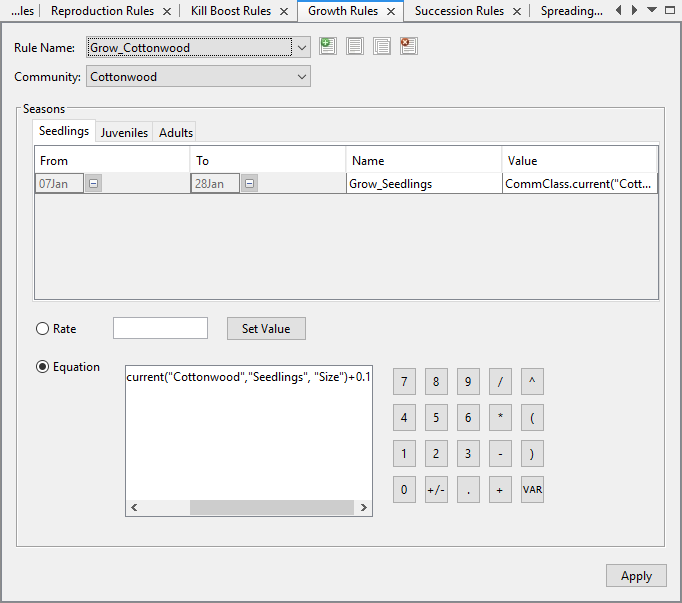Viewport: 682px width, 603px height.
Task: Open the From date picker for 07Jan
Action: (93, 184)
